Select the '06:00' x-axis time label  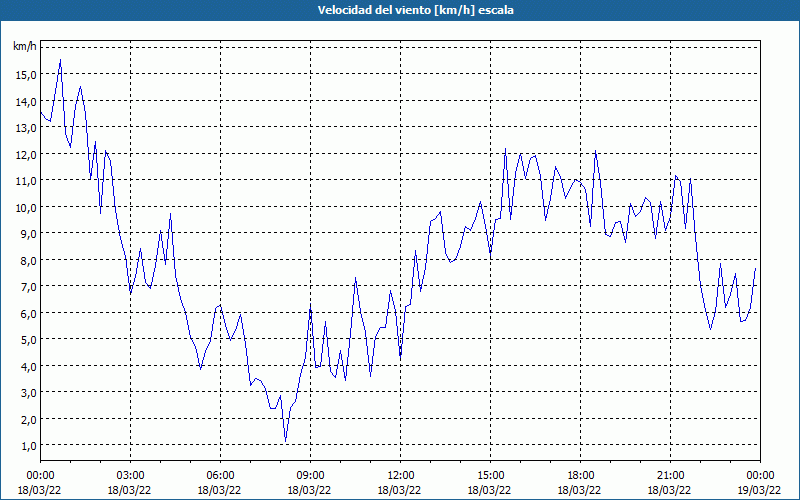tap(220, 476)
